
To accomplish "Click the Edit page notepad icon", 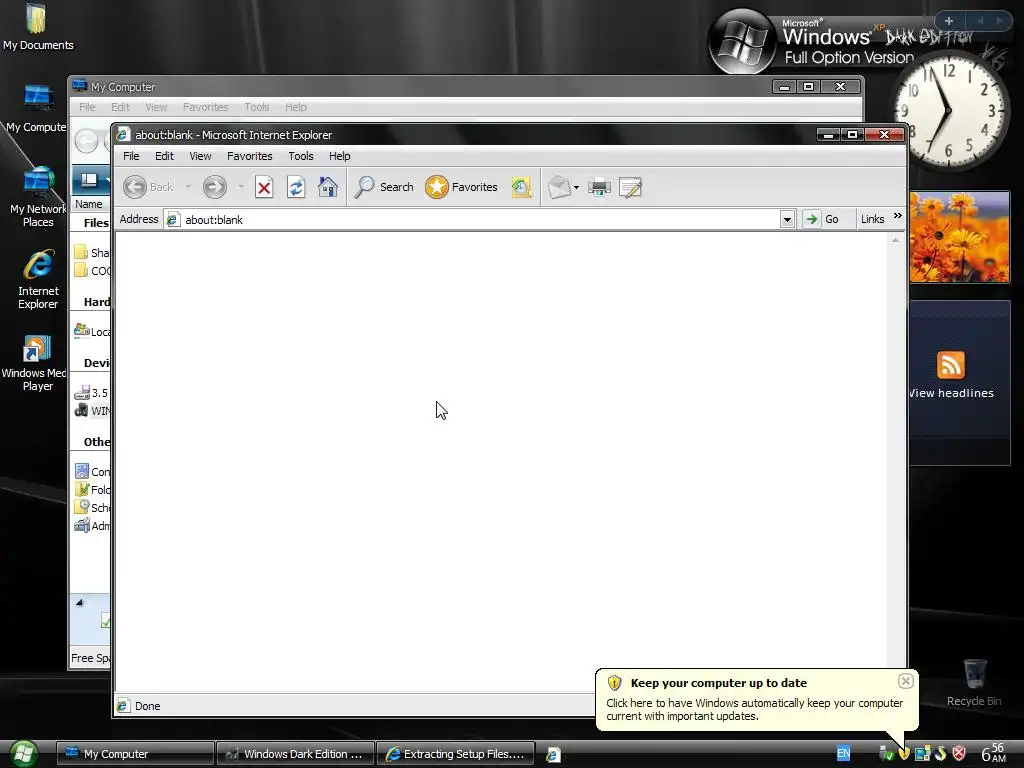I will coord(630,187).
